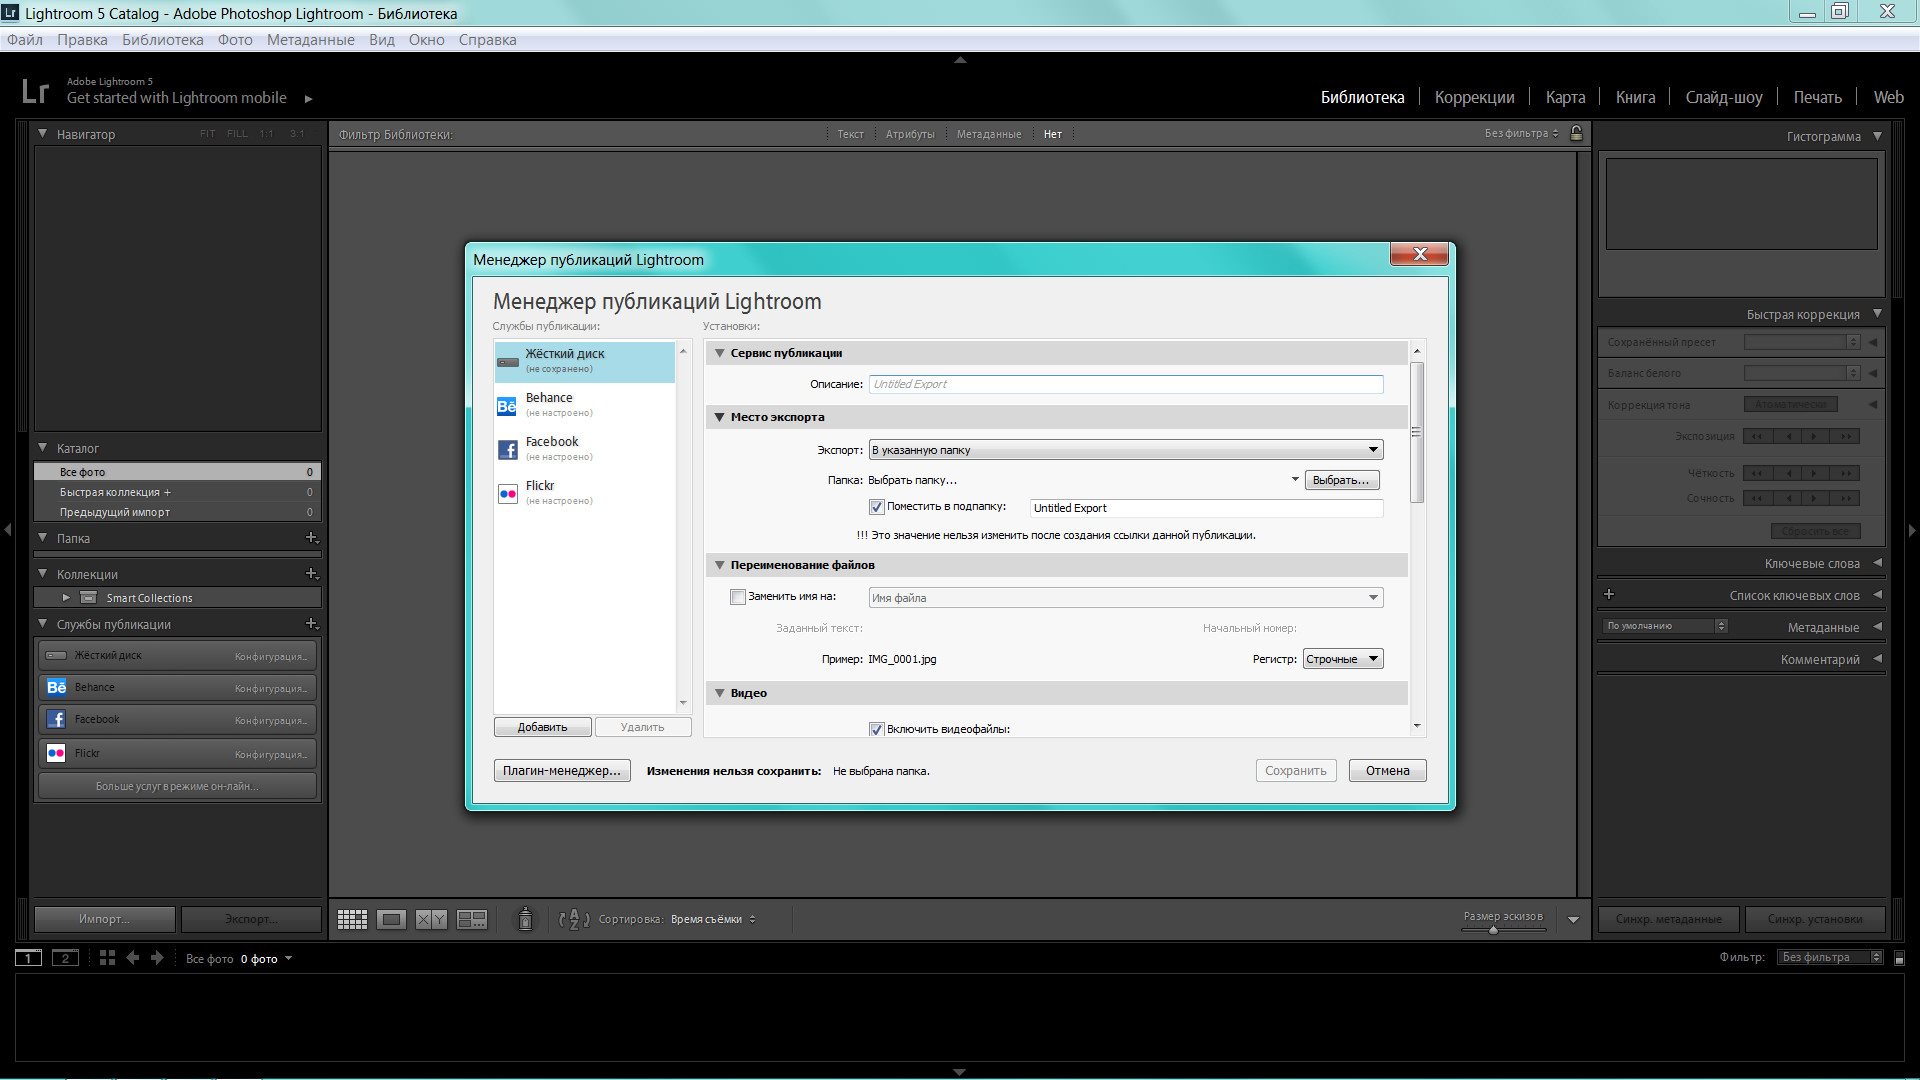
Task: Open Flickr service in left panel
Action: point(177,753)
